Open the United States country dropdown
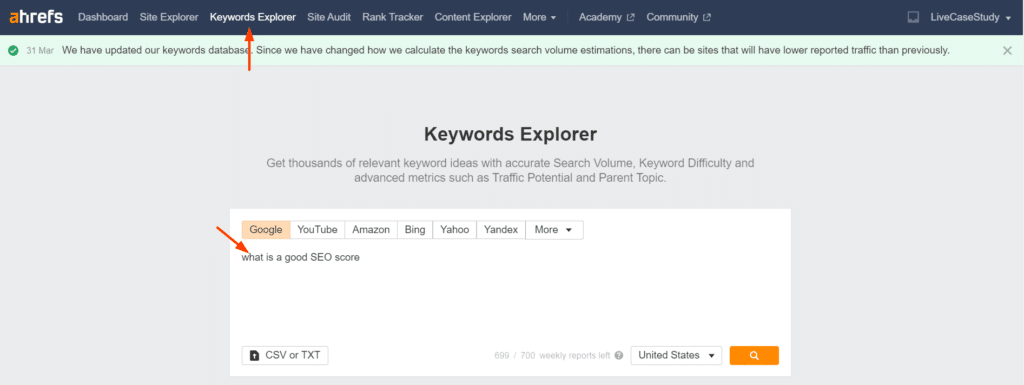Image resolution: width=1024 pixels, height=385 pixels. (x=676, y=356)
